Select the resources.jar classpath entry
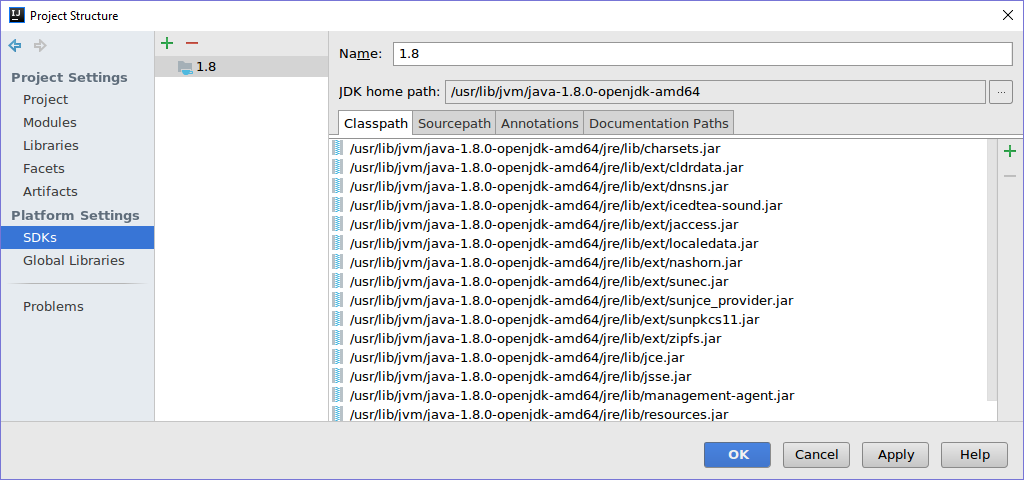This screenshot has width=1024, height=480. (662, 414)
